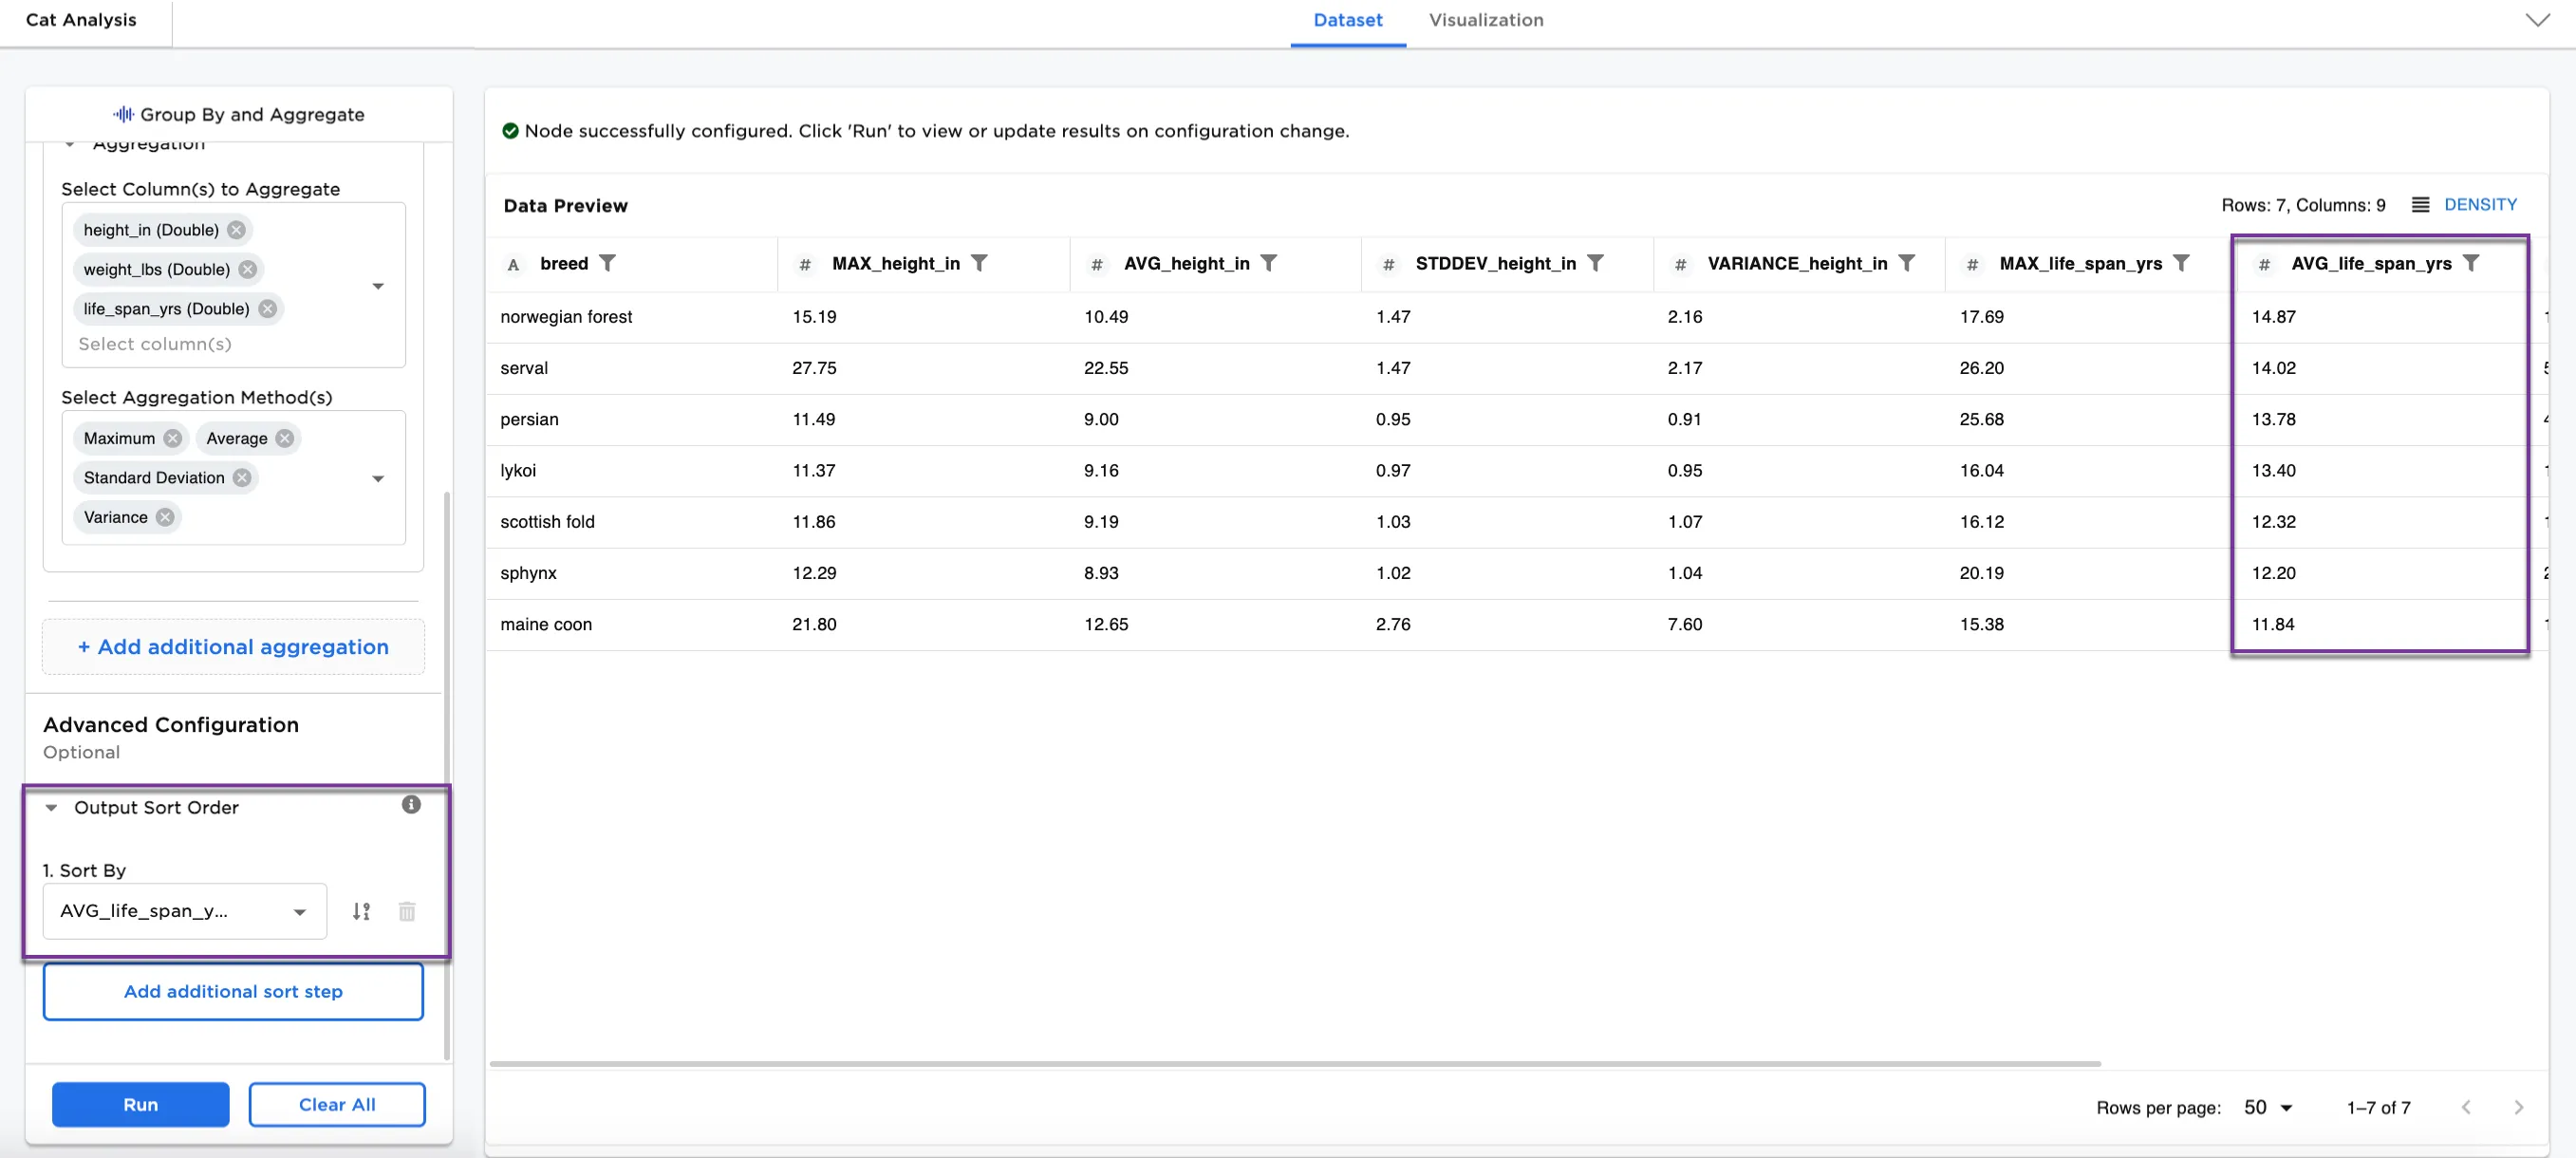This screenshot has height=1158, width=2576.
Task: Click the DENSITY view icon above the table
Action: [2422, 204]
